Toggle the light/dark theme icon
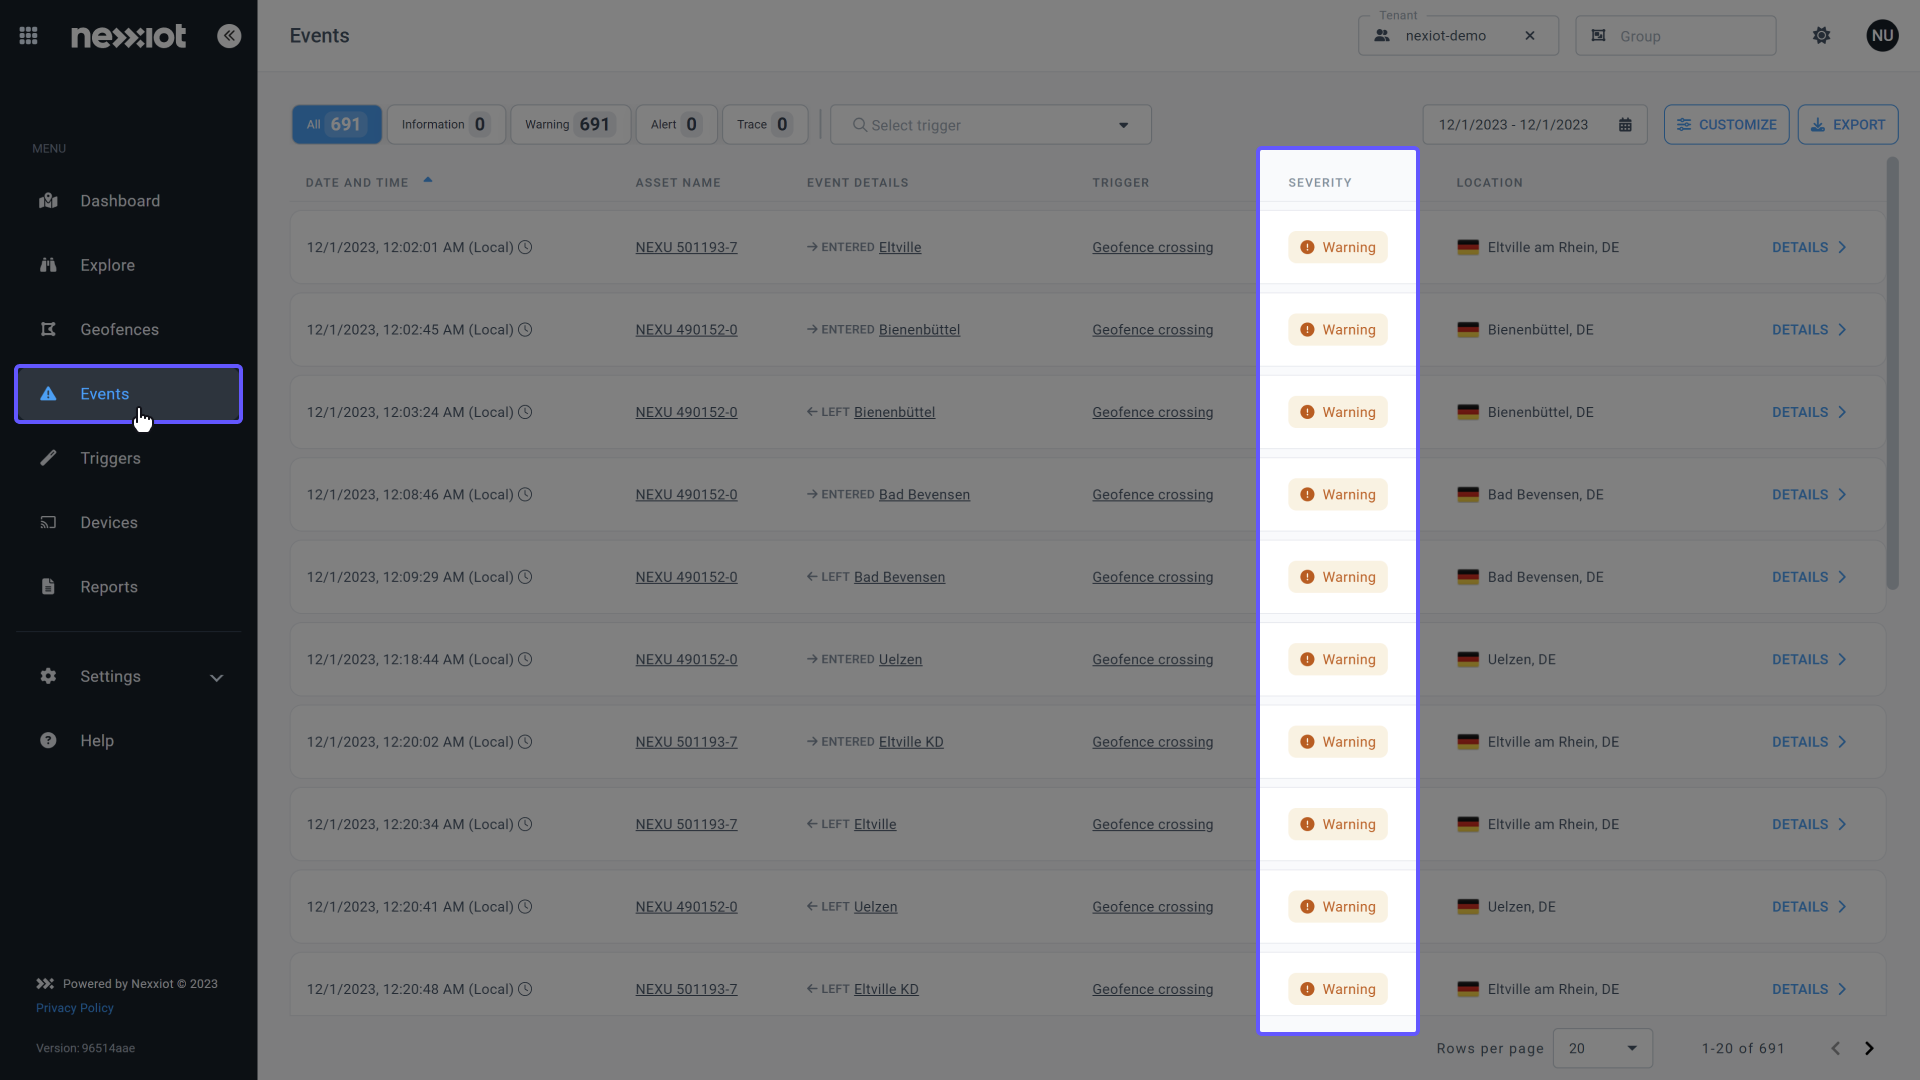Screen dimensions: 1920x1080 (1821, 36)
